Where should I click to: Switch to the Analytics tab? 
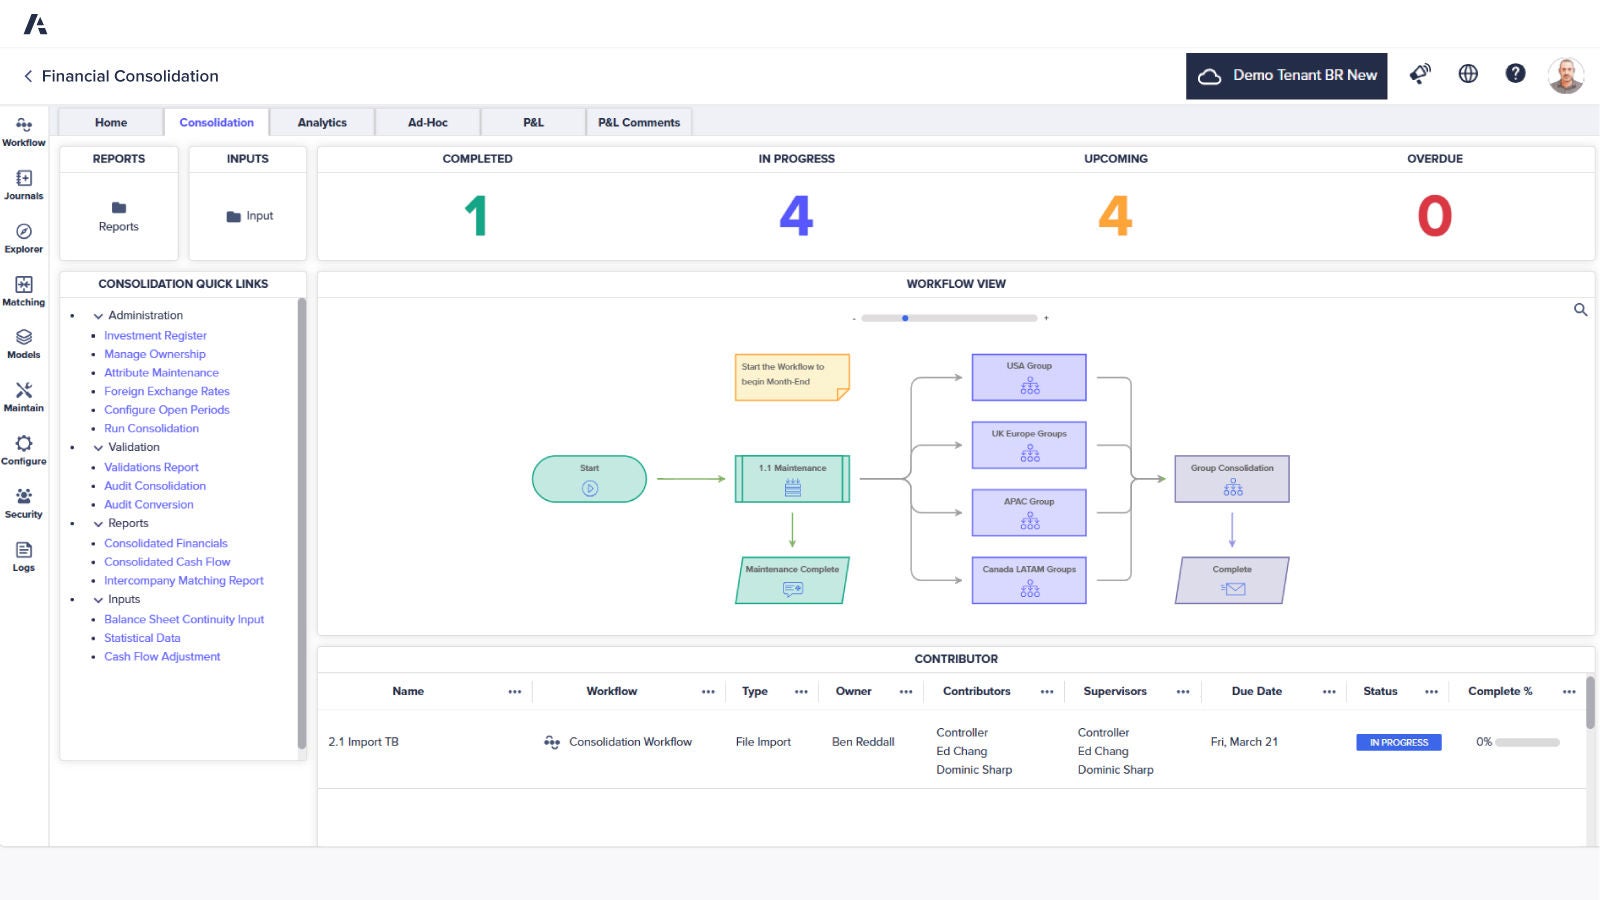[x=322, y=121]
